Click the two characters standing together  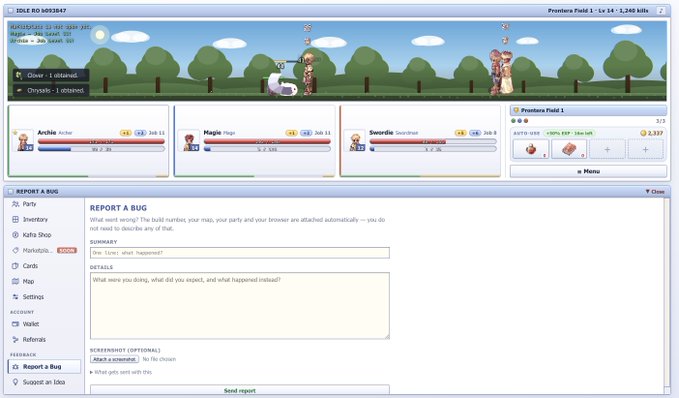pos(501,72)
